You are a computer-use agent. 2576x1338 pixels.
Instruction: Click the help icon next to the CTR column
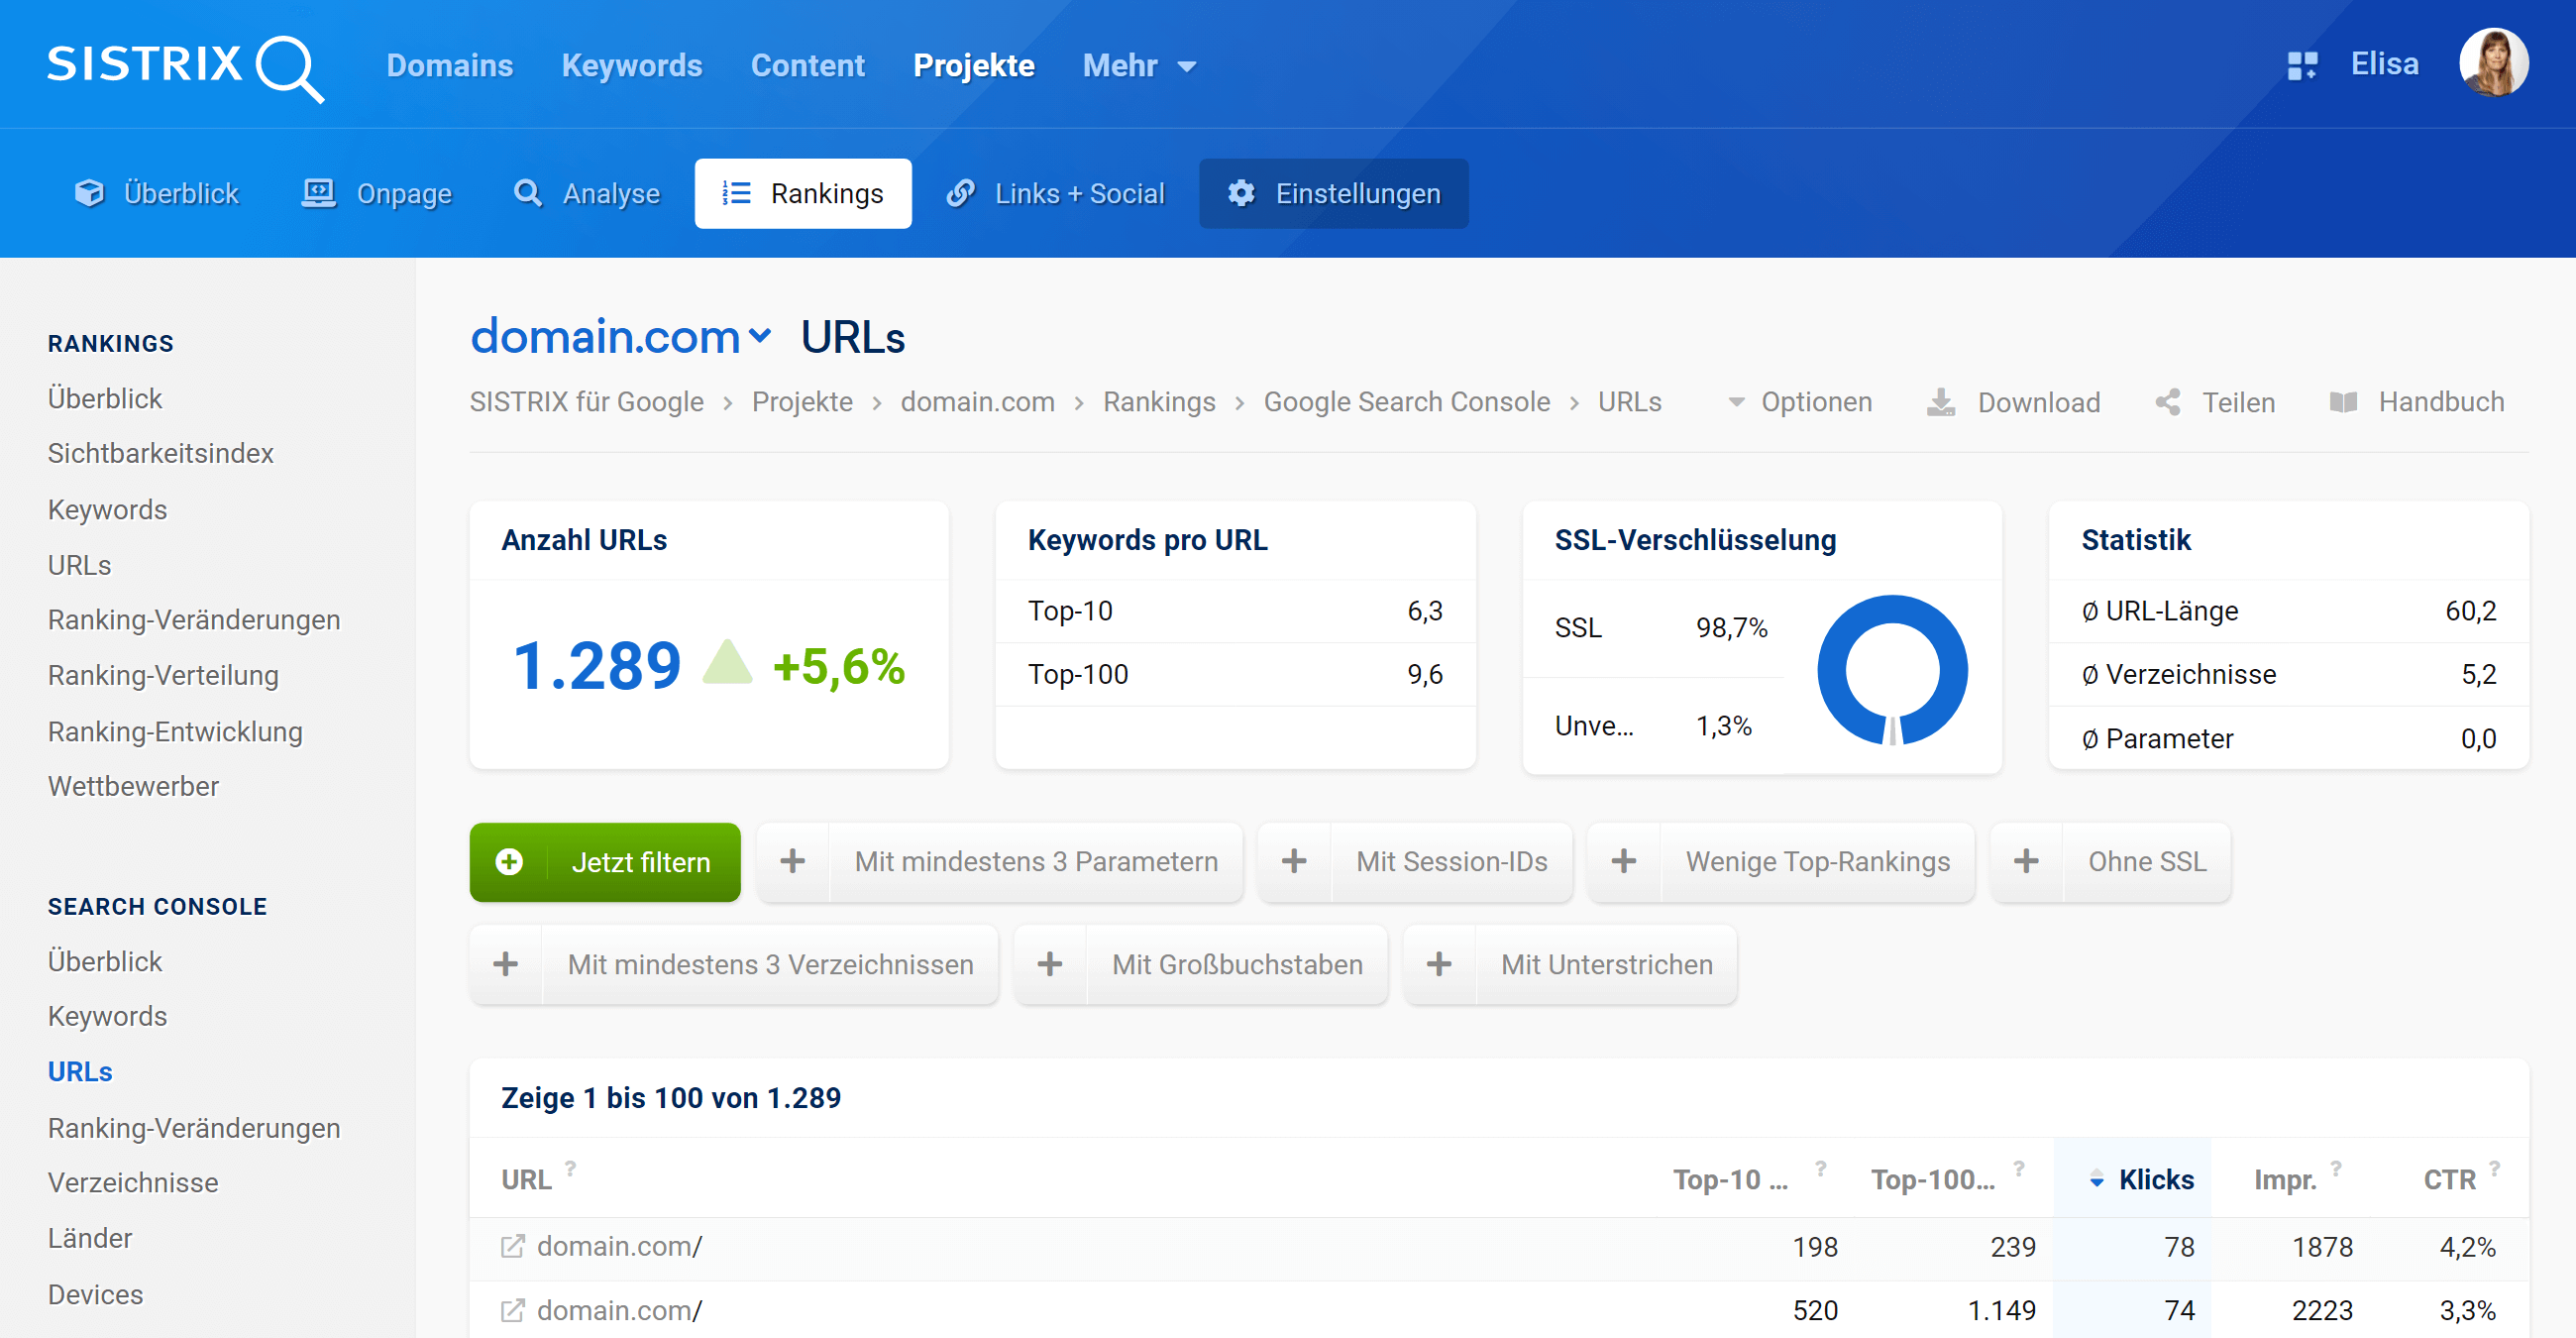coord(2494,1168)
